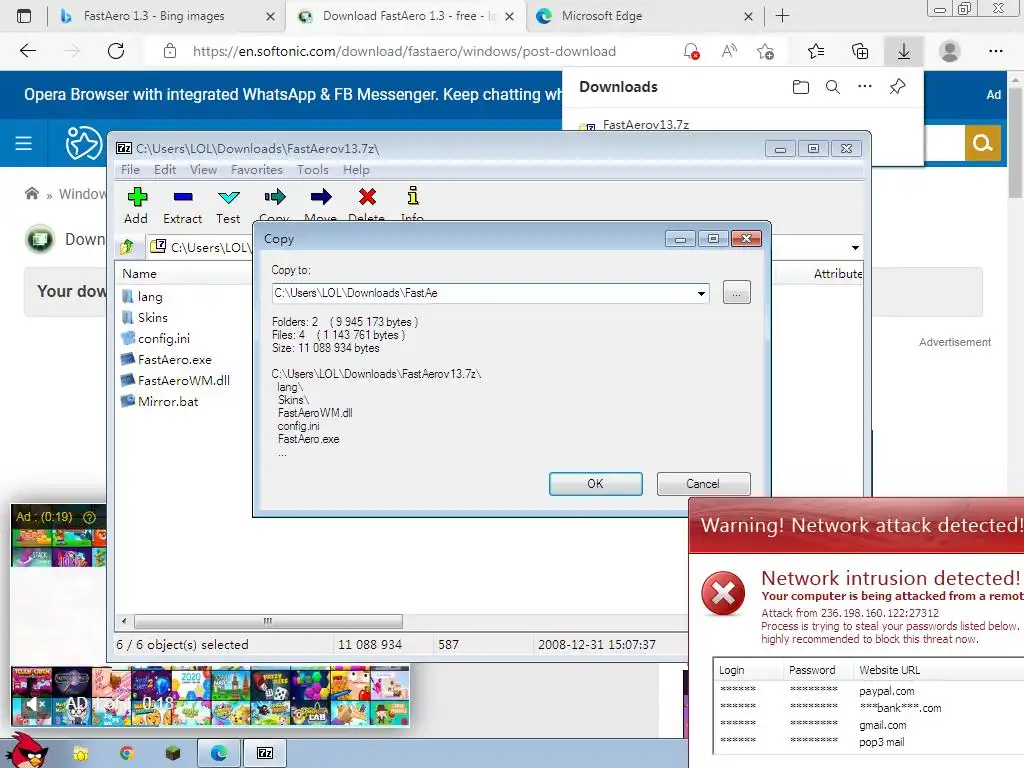The width and height of the screenshot is (1024, 768).
Task: Click the Delete red X toolbar icon
Action: 367,197
